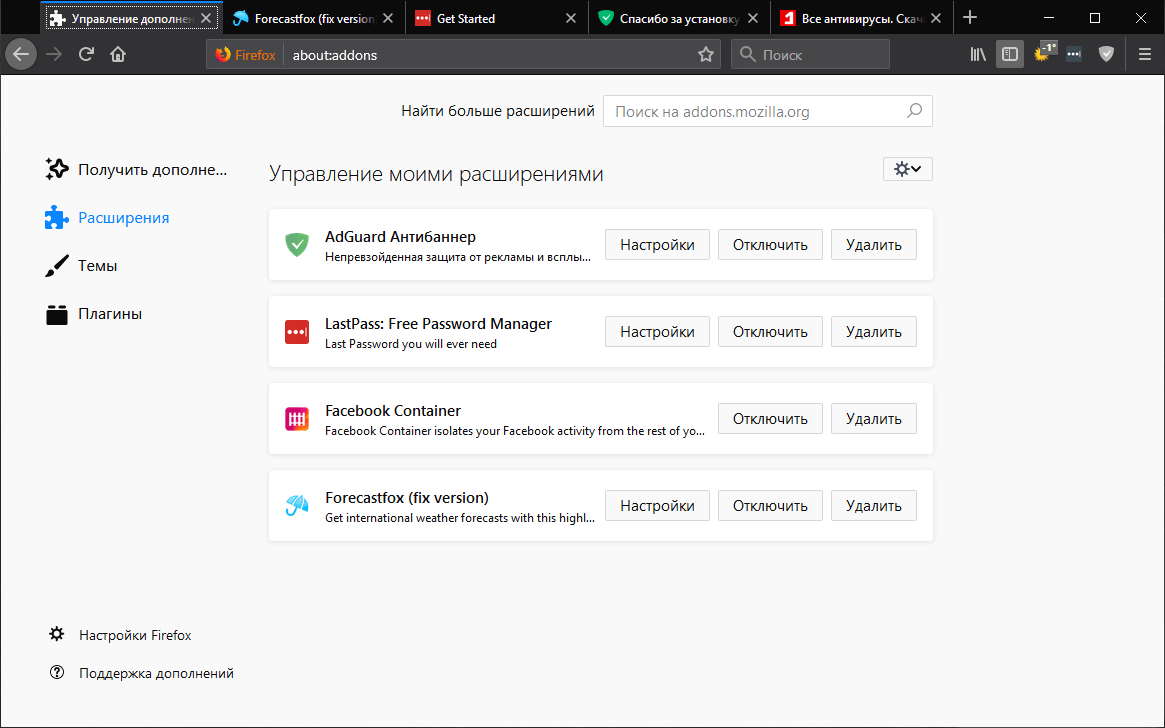Click the AdGuard shield toolbar icon

point(1105,54)
